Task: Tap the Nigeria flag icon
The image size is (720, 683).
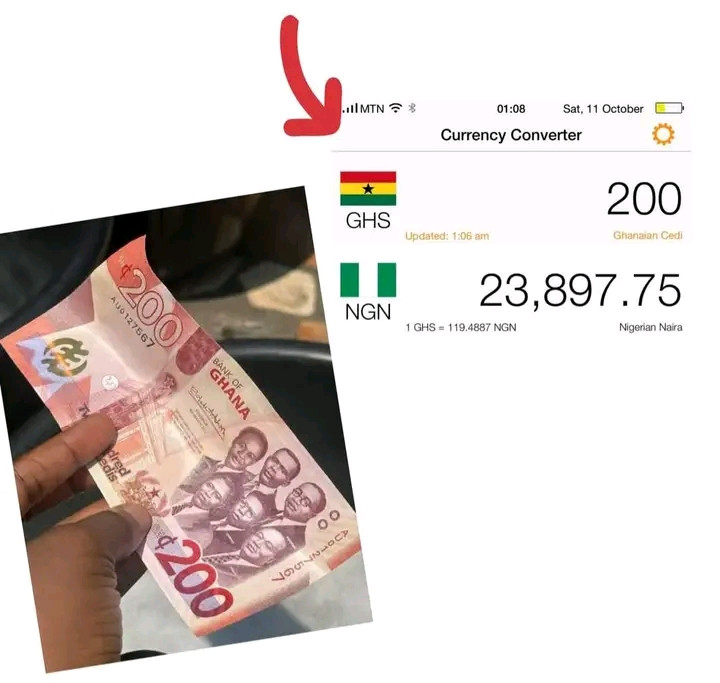Action: click(368, 280)
